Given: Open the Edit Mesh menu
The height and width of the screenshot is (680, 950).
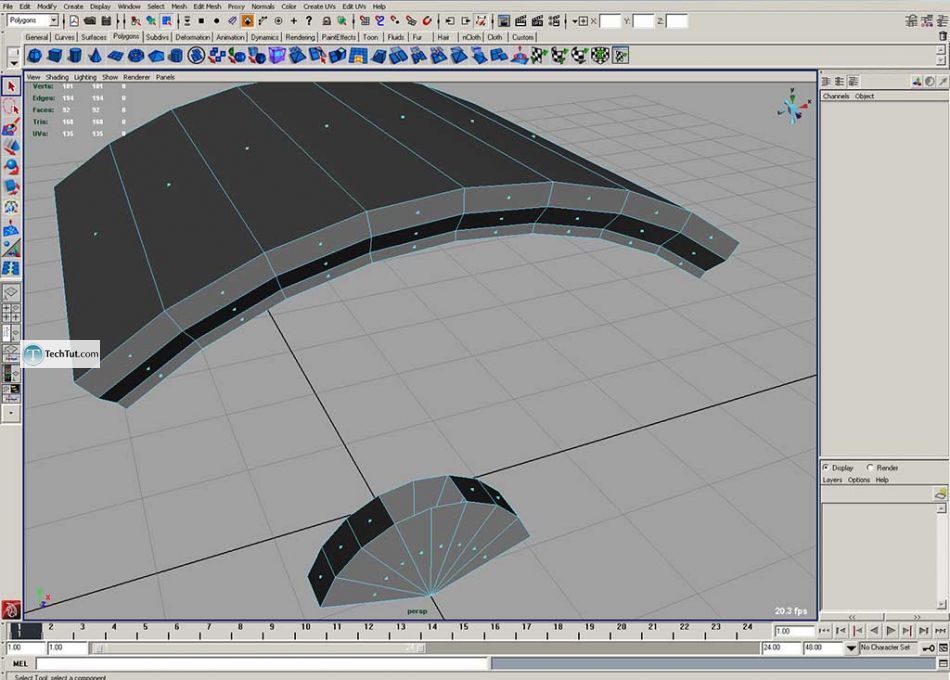Looking at the screenshot, I should (207, 6).
